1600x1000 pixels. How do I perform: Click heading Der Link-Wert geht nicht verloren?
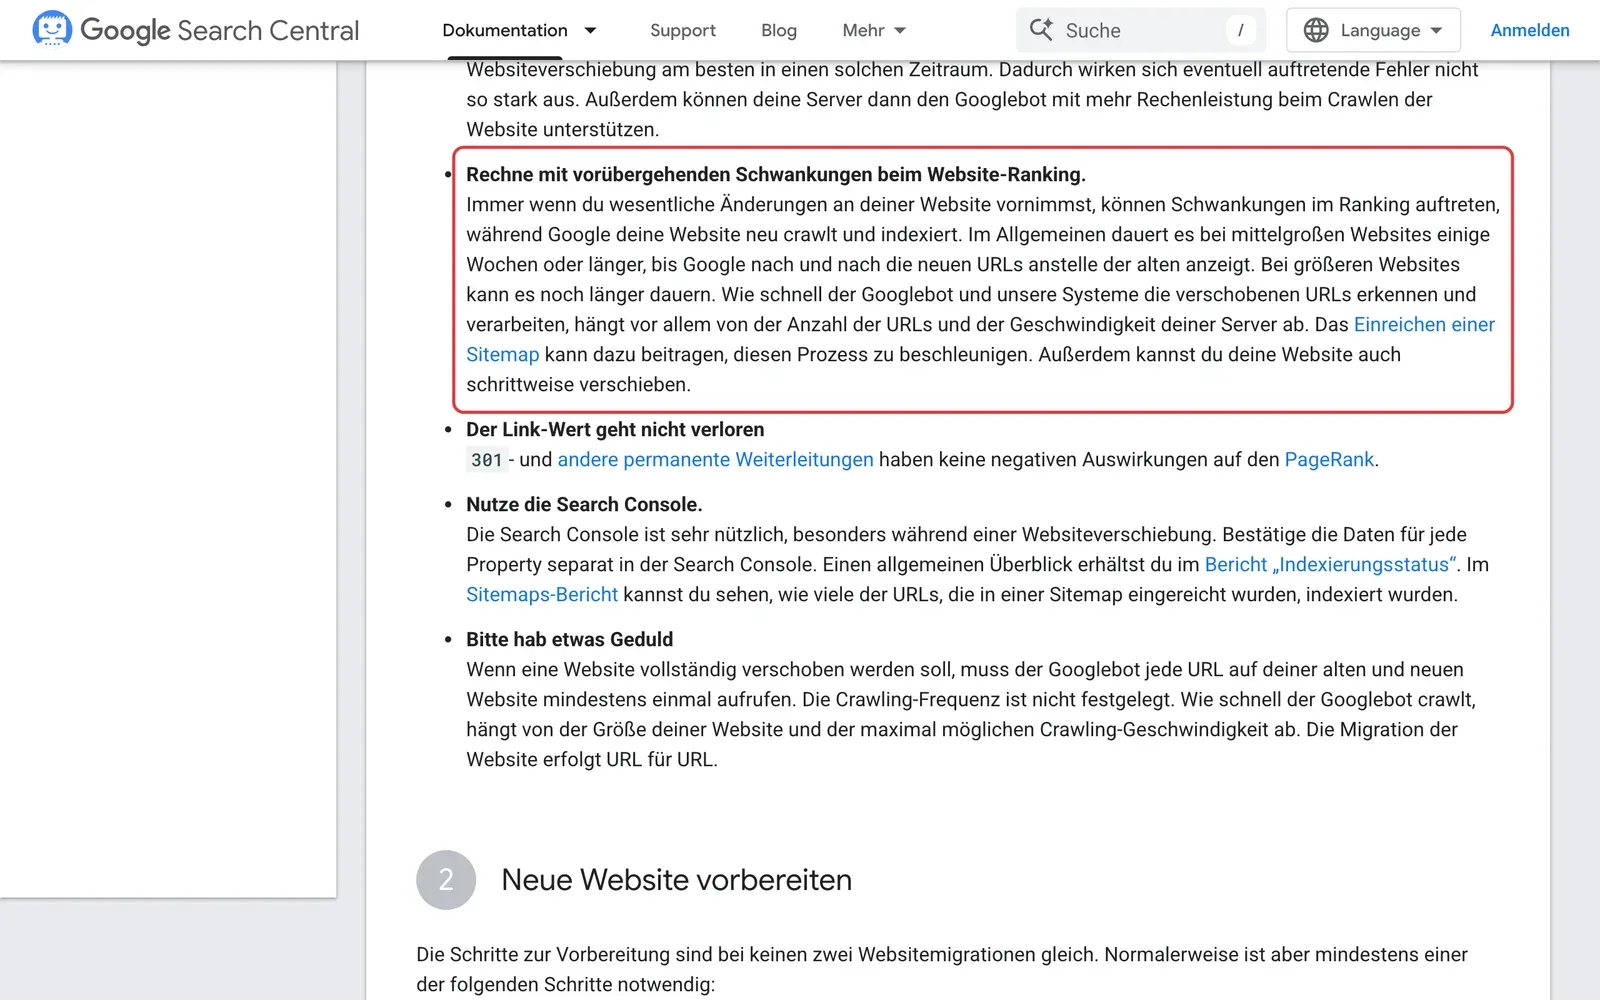(x=615, y=429)
